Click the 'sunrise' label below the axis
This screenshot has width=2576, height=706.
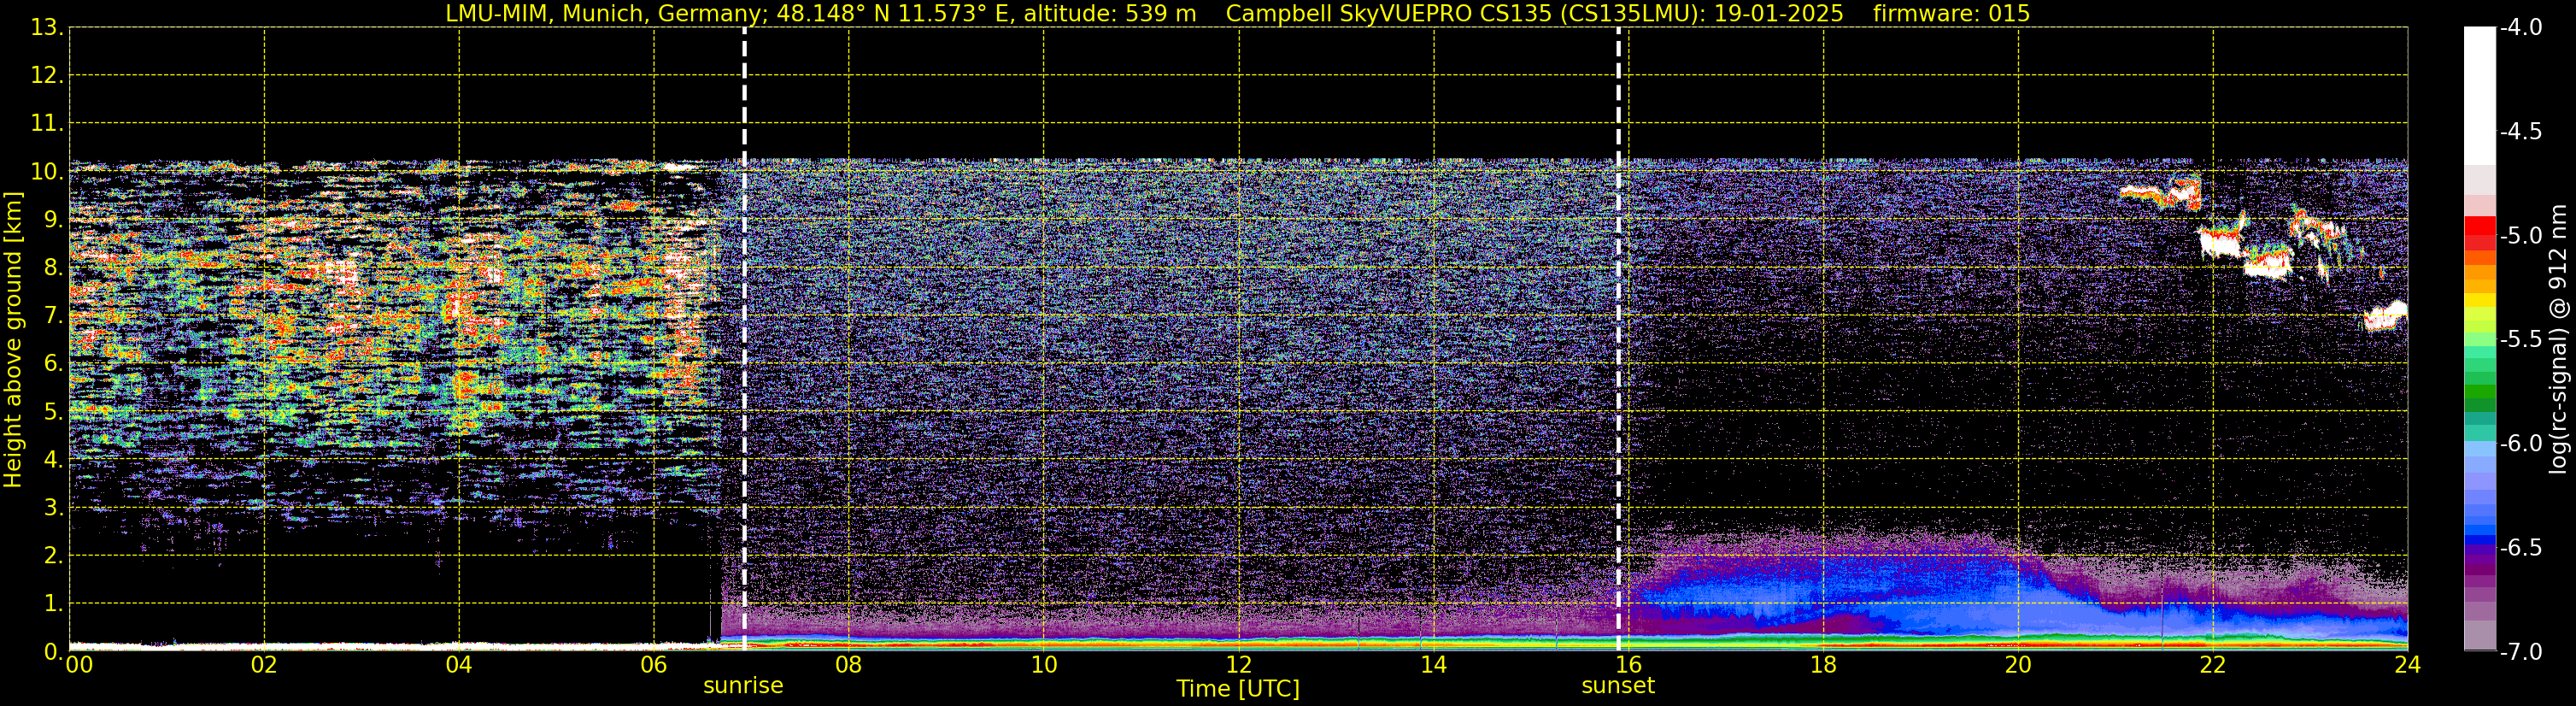click(x=743, y=686)
